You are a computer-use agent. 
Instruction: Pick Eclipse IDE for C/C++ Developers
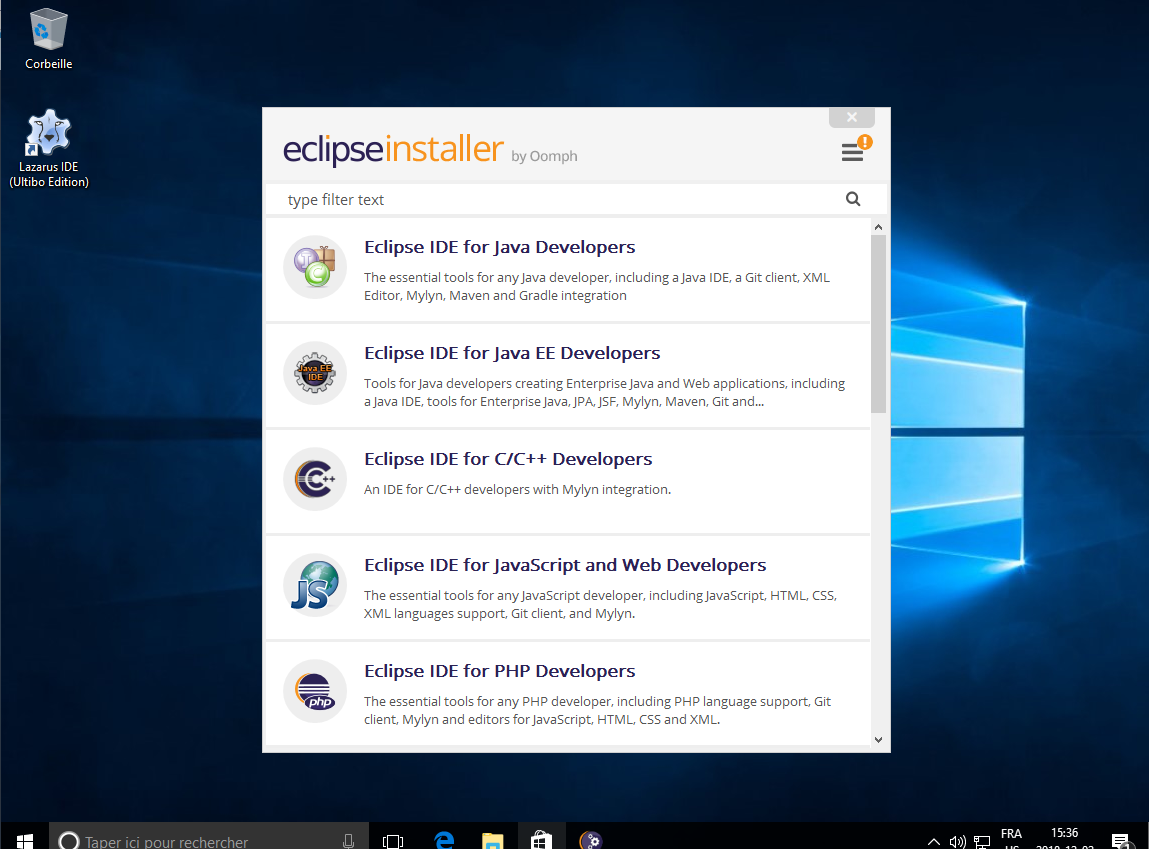point(508,459)
